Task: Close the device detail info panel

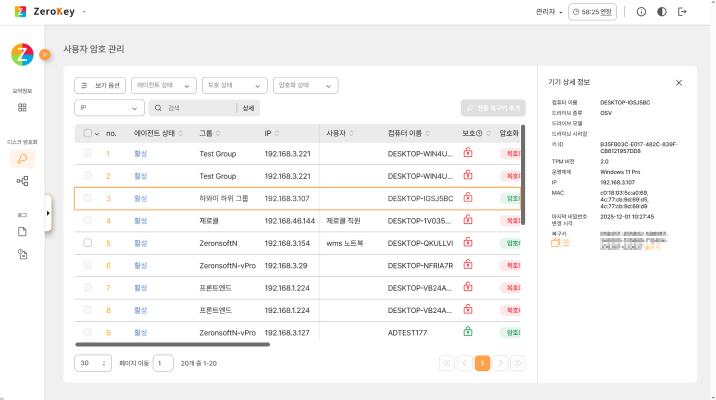Action: tap(679, 82)
